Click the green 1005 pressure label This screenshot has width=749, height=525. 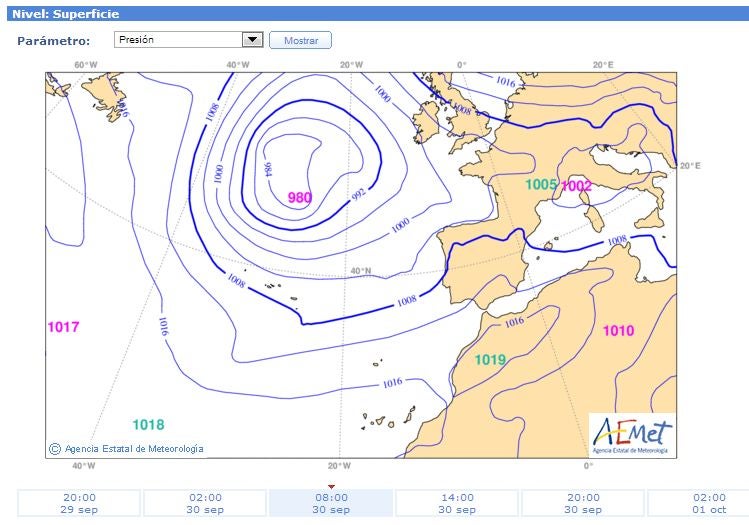pyautogui.click(x=541, y=185)
